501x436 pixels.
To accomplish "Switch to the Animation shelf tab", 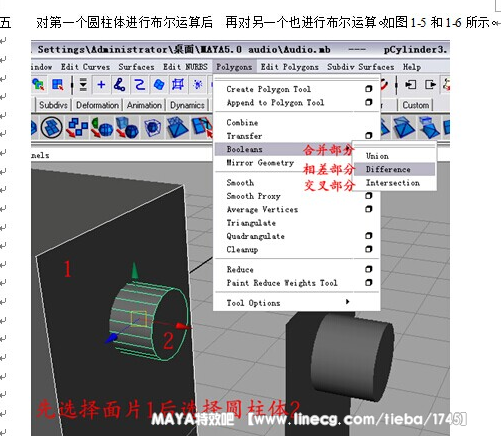I will (x=144, y=105).
